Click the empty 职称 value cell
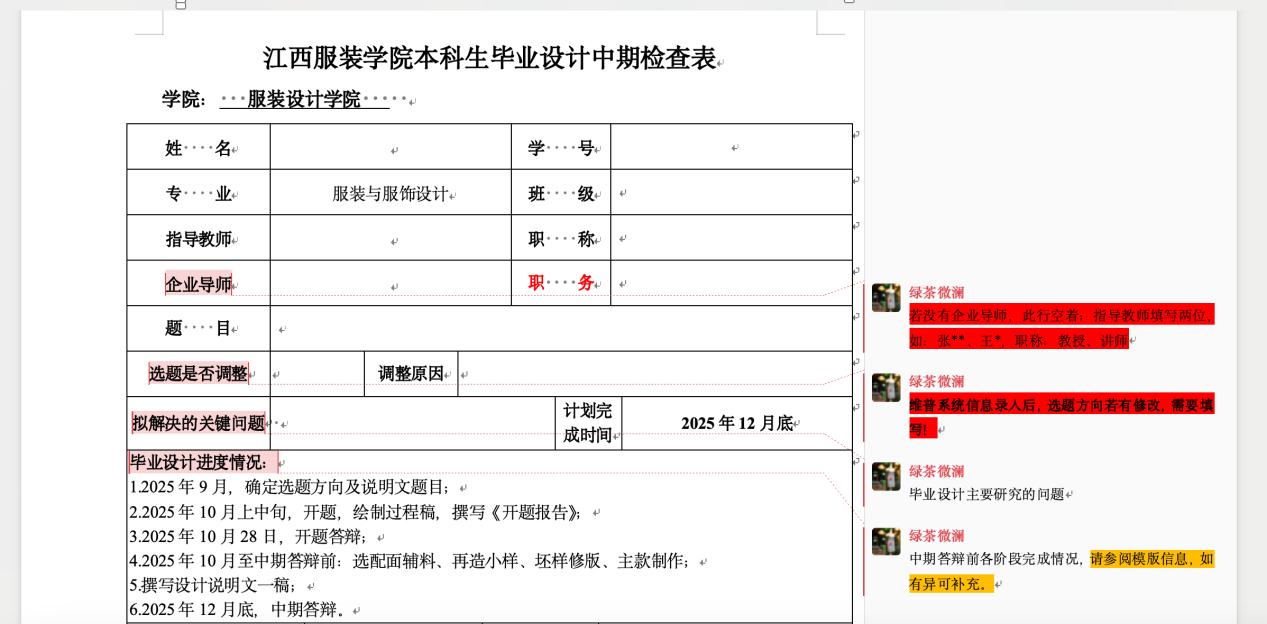 pos(730,239)
